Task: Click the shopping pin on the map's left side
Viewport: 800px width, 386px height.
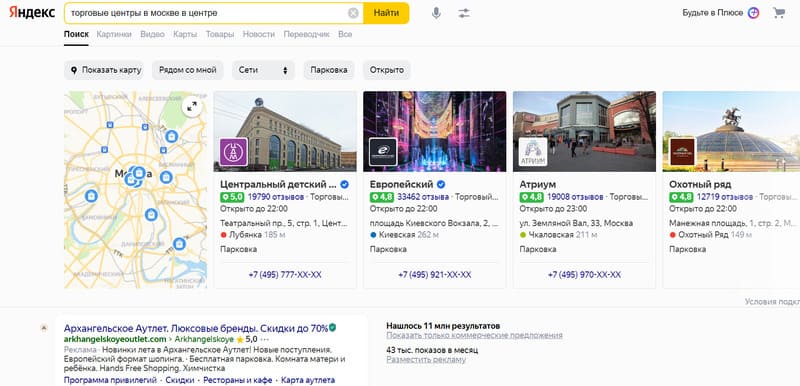Action: click(x=91, y=196)
